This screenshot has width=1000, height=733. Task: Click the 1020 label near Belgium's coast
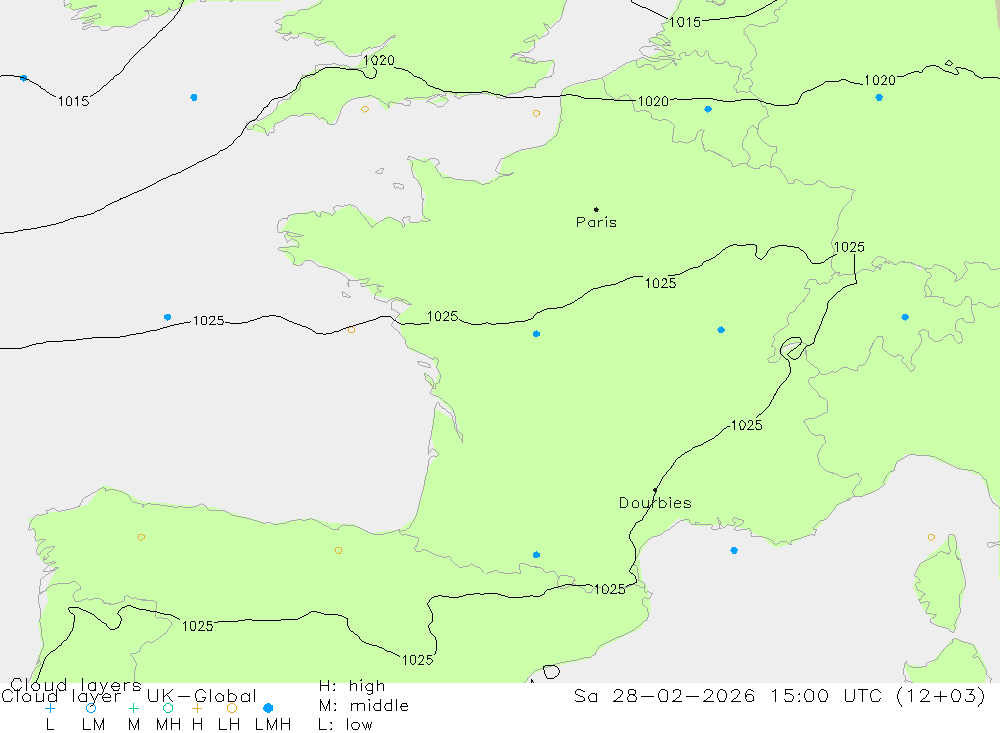(653, 101)
